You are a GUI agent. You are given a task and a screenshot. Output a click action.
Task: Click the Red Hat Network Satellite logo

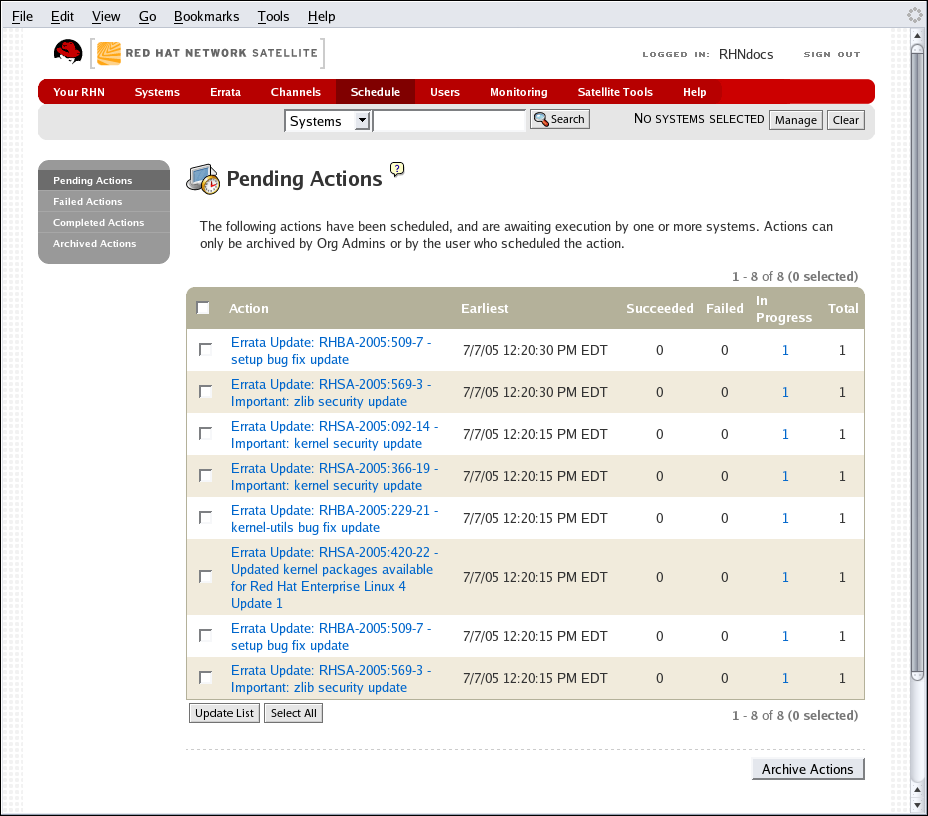207,53
